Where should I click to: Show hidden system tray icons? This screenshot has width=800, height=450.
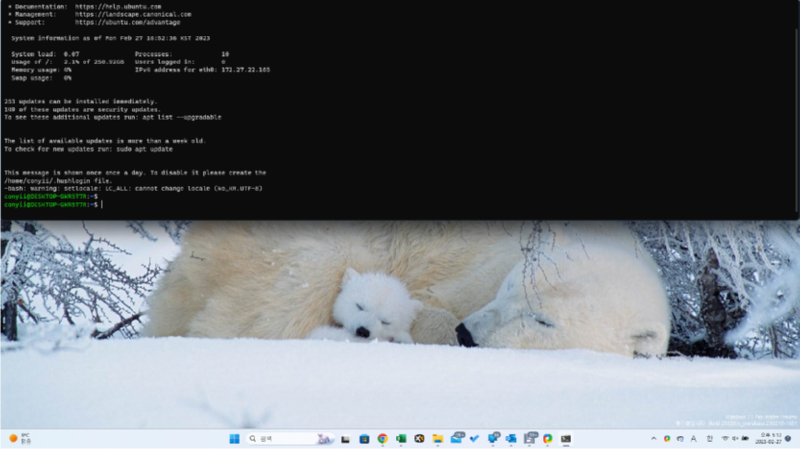pyautogui.click(x=655, y=438)
